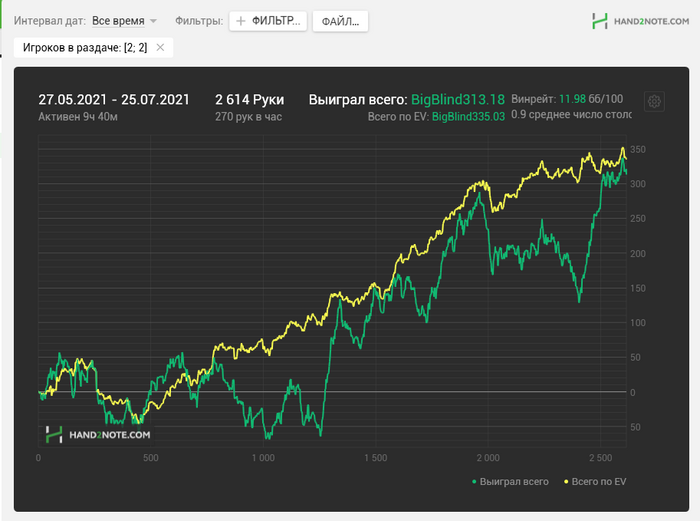Open the Hand2Note.com logo link at top right
Image resolution: width=700 pixels, height=521 pixels.
tap(640, 21)
